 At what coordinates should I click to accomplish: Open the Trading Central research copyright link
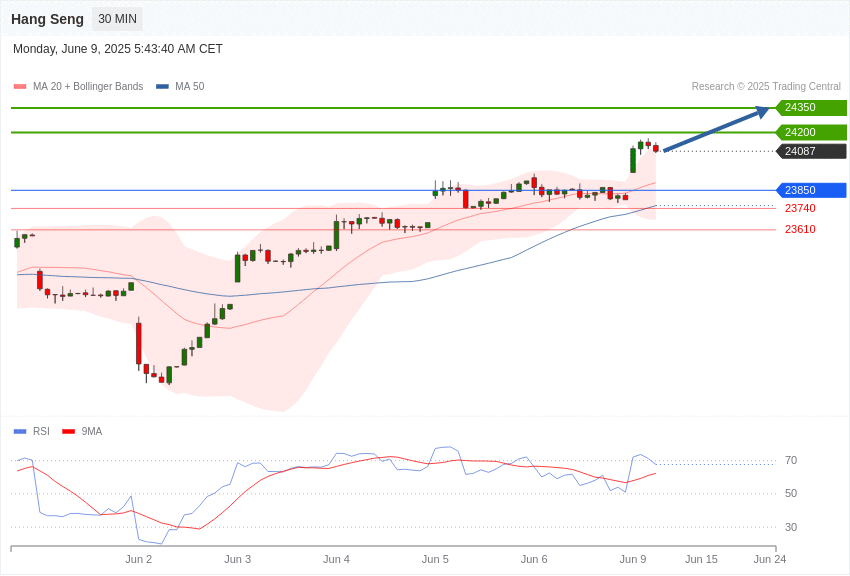tap(766, 86)
